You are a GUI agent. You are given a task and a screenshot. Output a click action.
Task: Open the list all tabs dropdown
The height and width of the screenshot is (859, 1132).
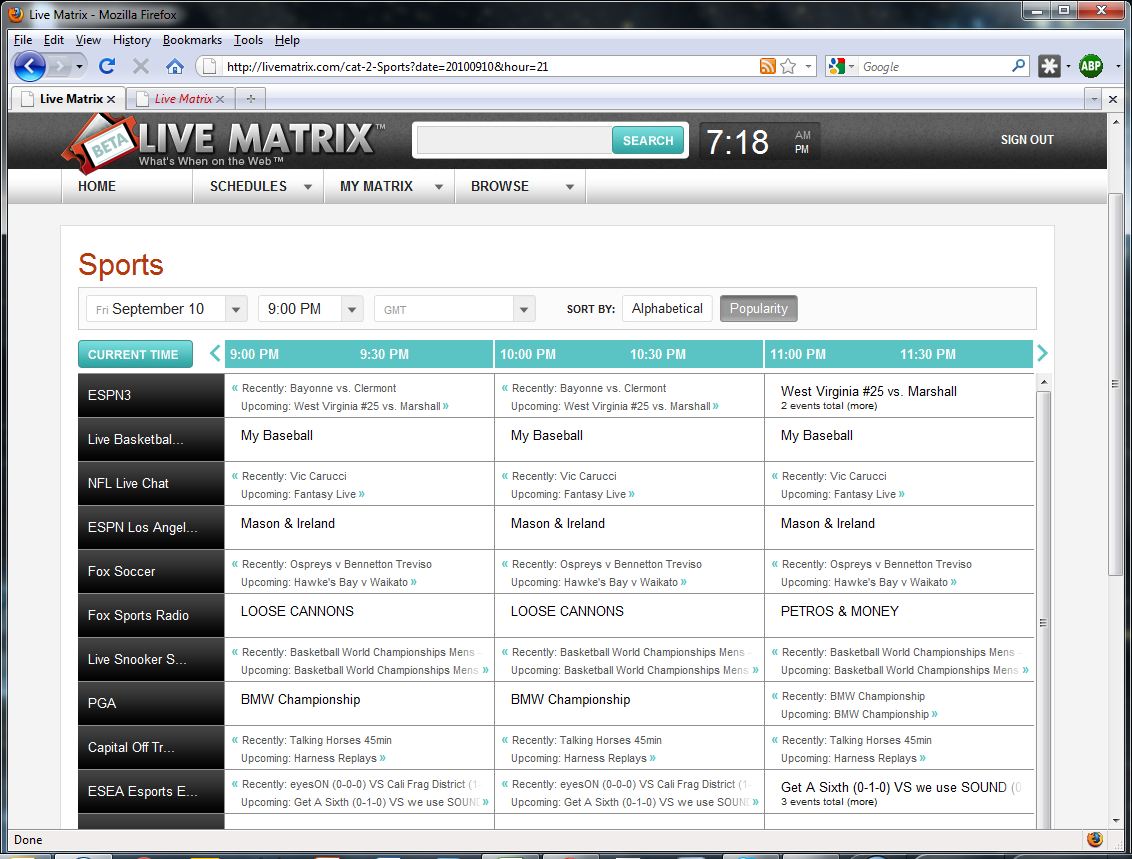pyautogui.click(x=1094, y=99)
